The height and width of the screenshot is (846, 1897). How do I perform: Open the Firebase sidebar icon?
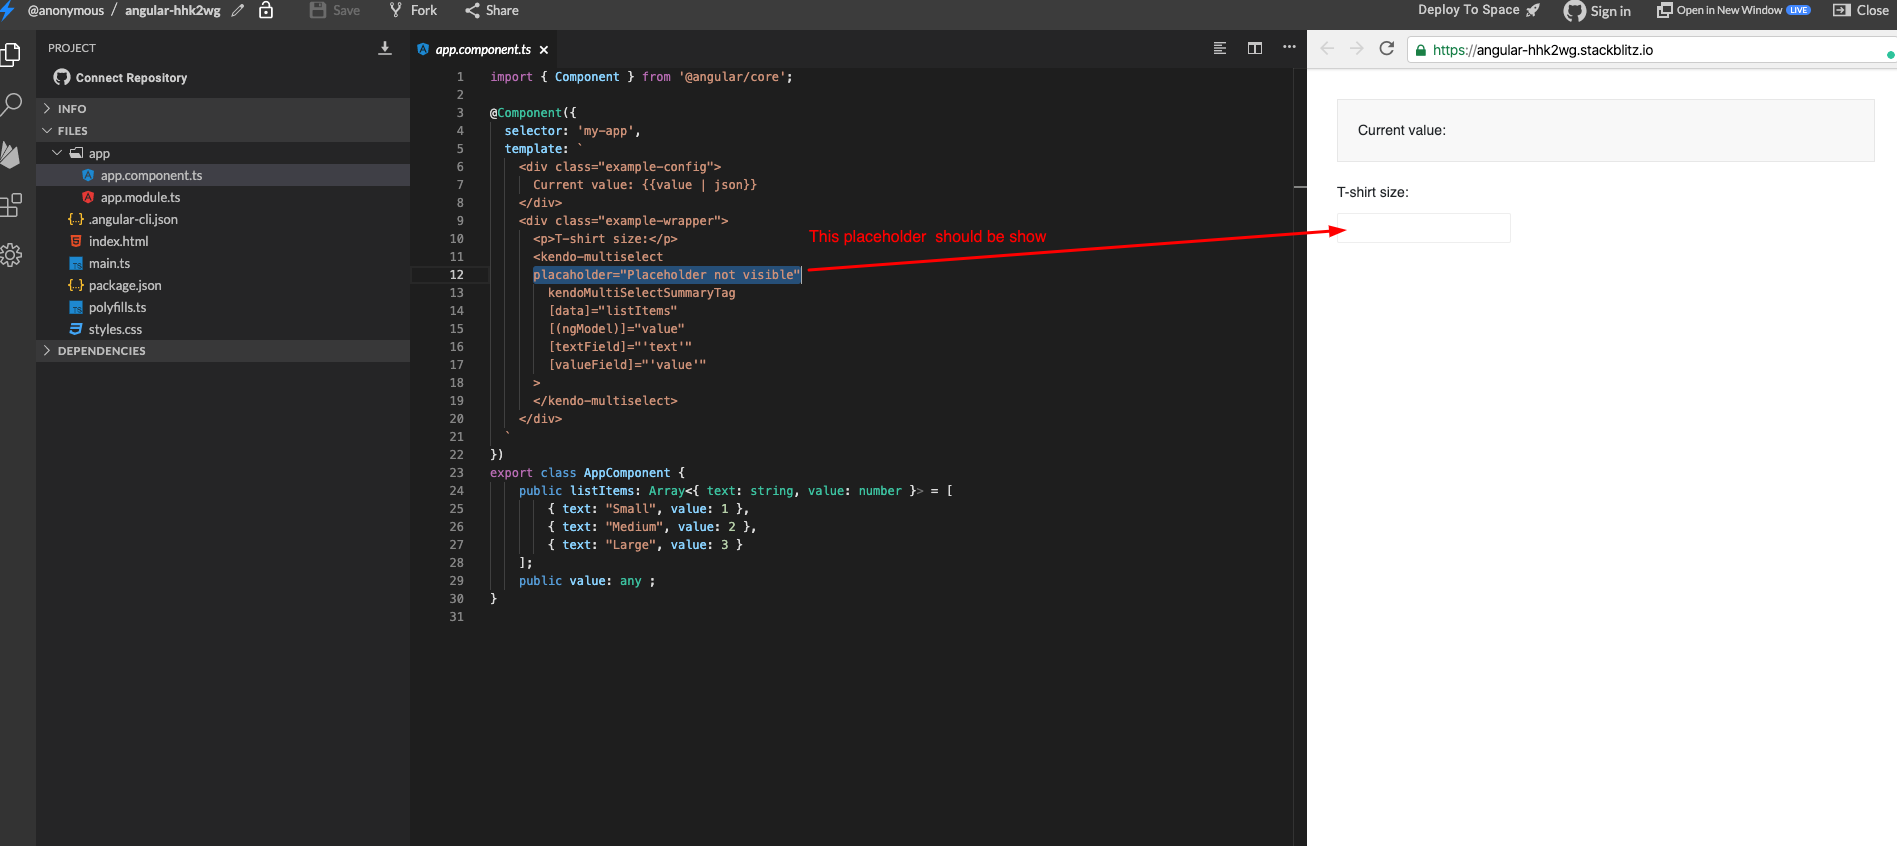(11, 154)
